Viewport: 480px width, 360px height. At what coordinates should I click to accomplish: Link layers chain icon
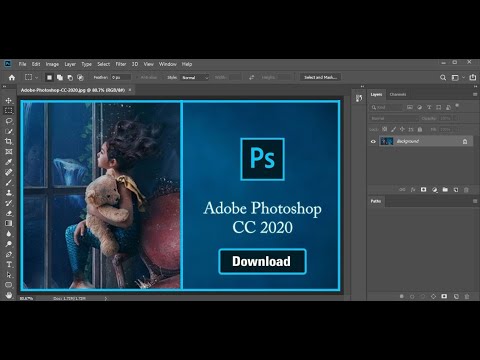402,190
